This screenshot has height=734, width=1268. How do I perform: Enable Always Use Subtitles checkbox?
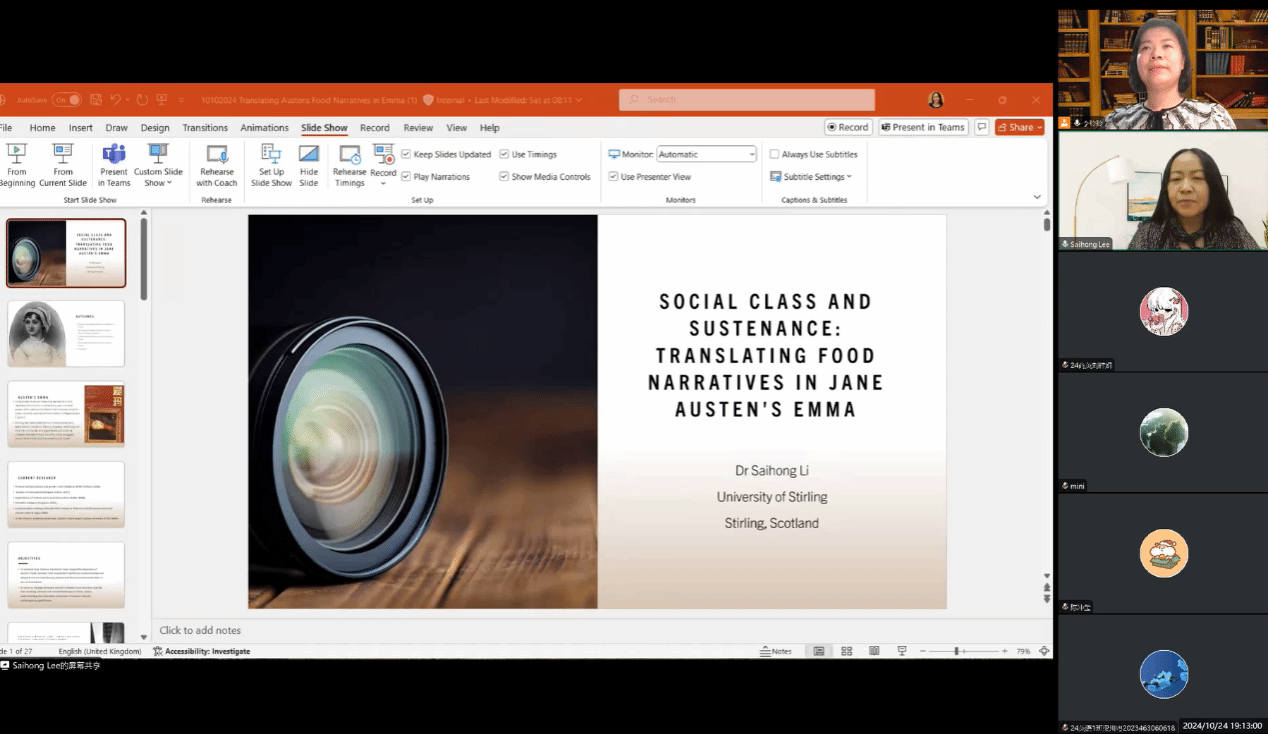click(x=775, y=155)
